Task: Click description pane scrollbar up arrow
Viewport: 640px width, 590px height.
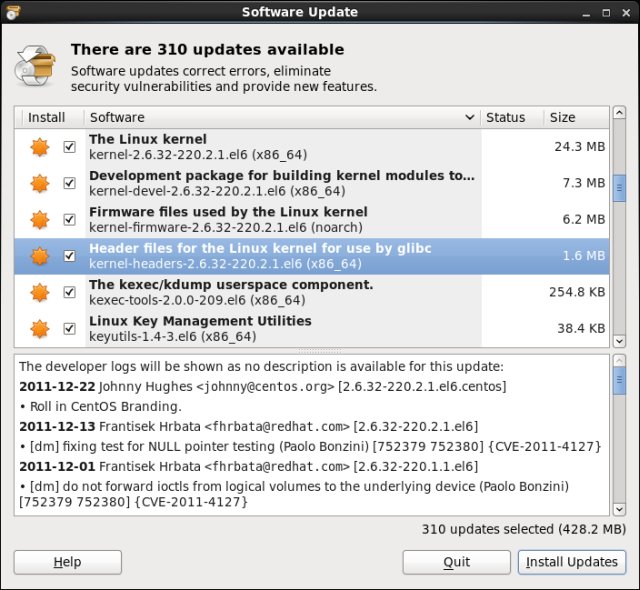Action: pyautogui.click(x=619, y=360)
